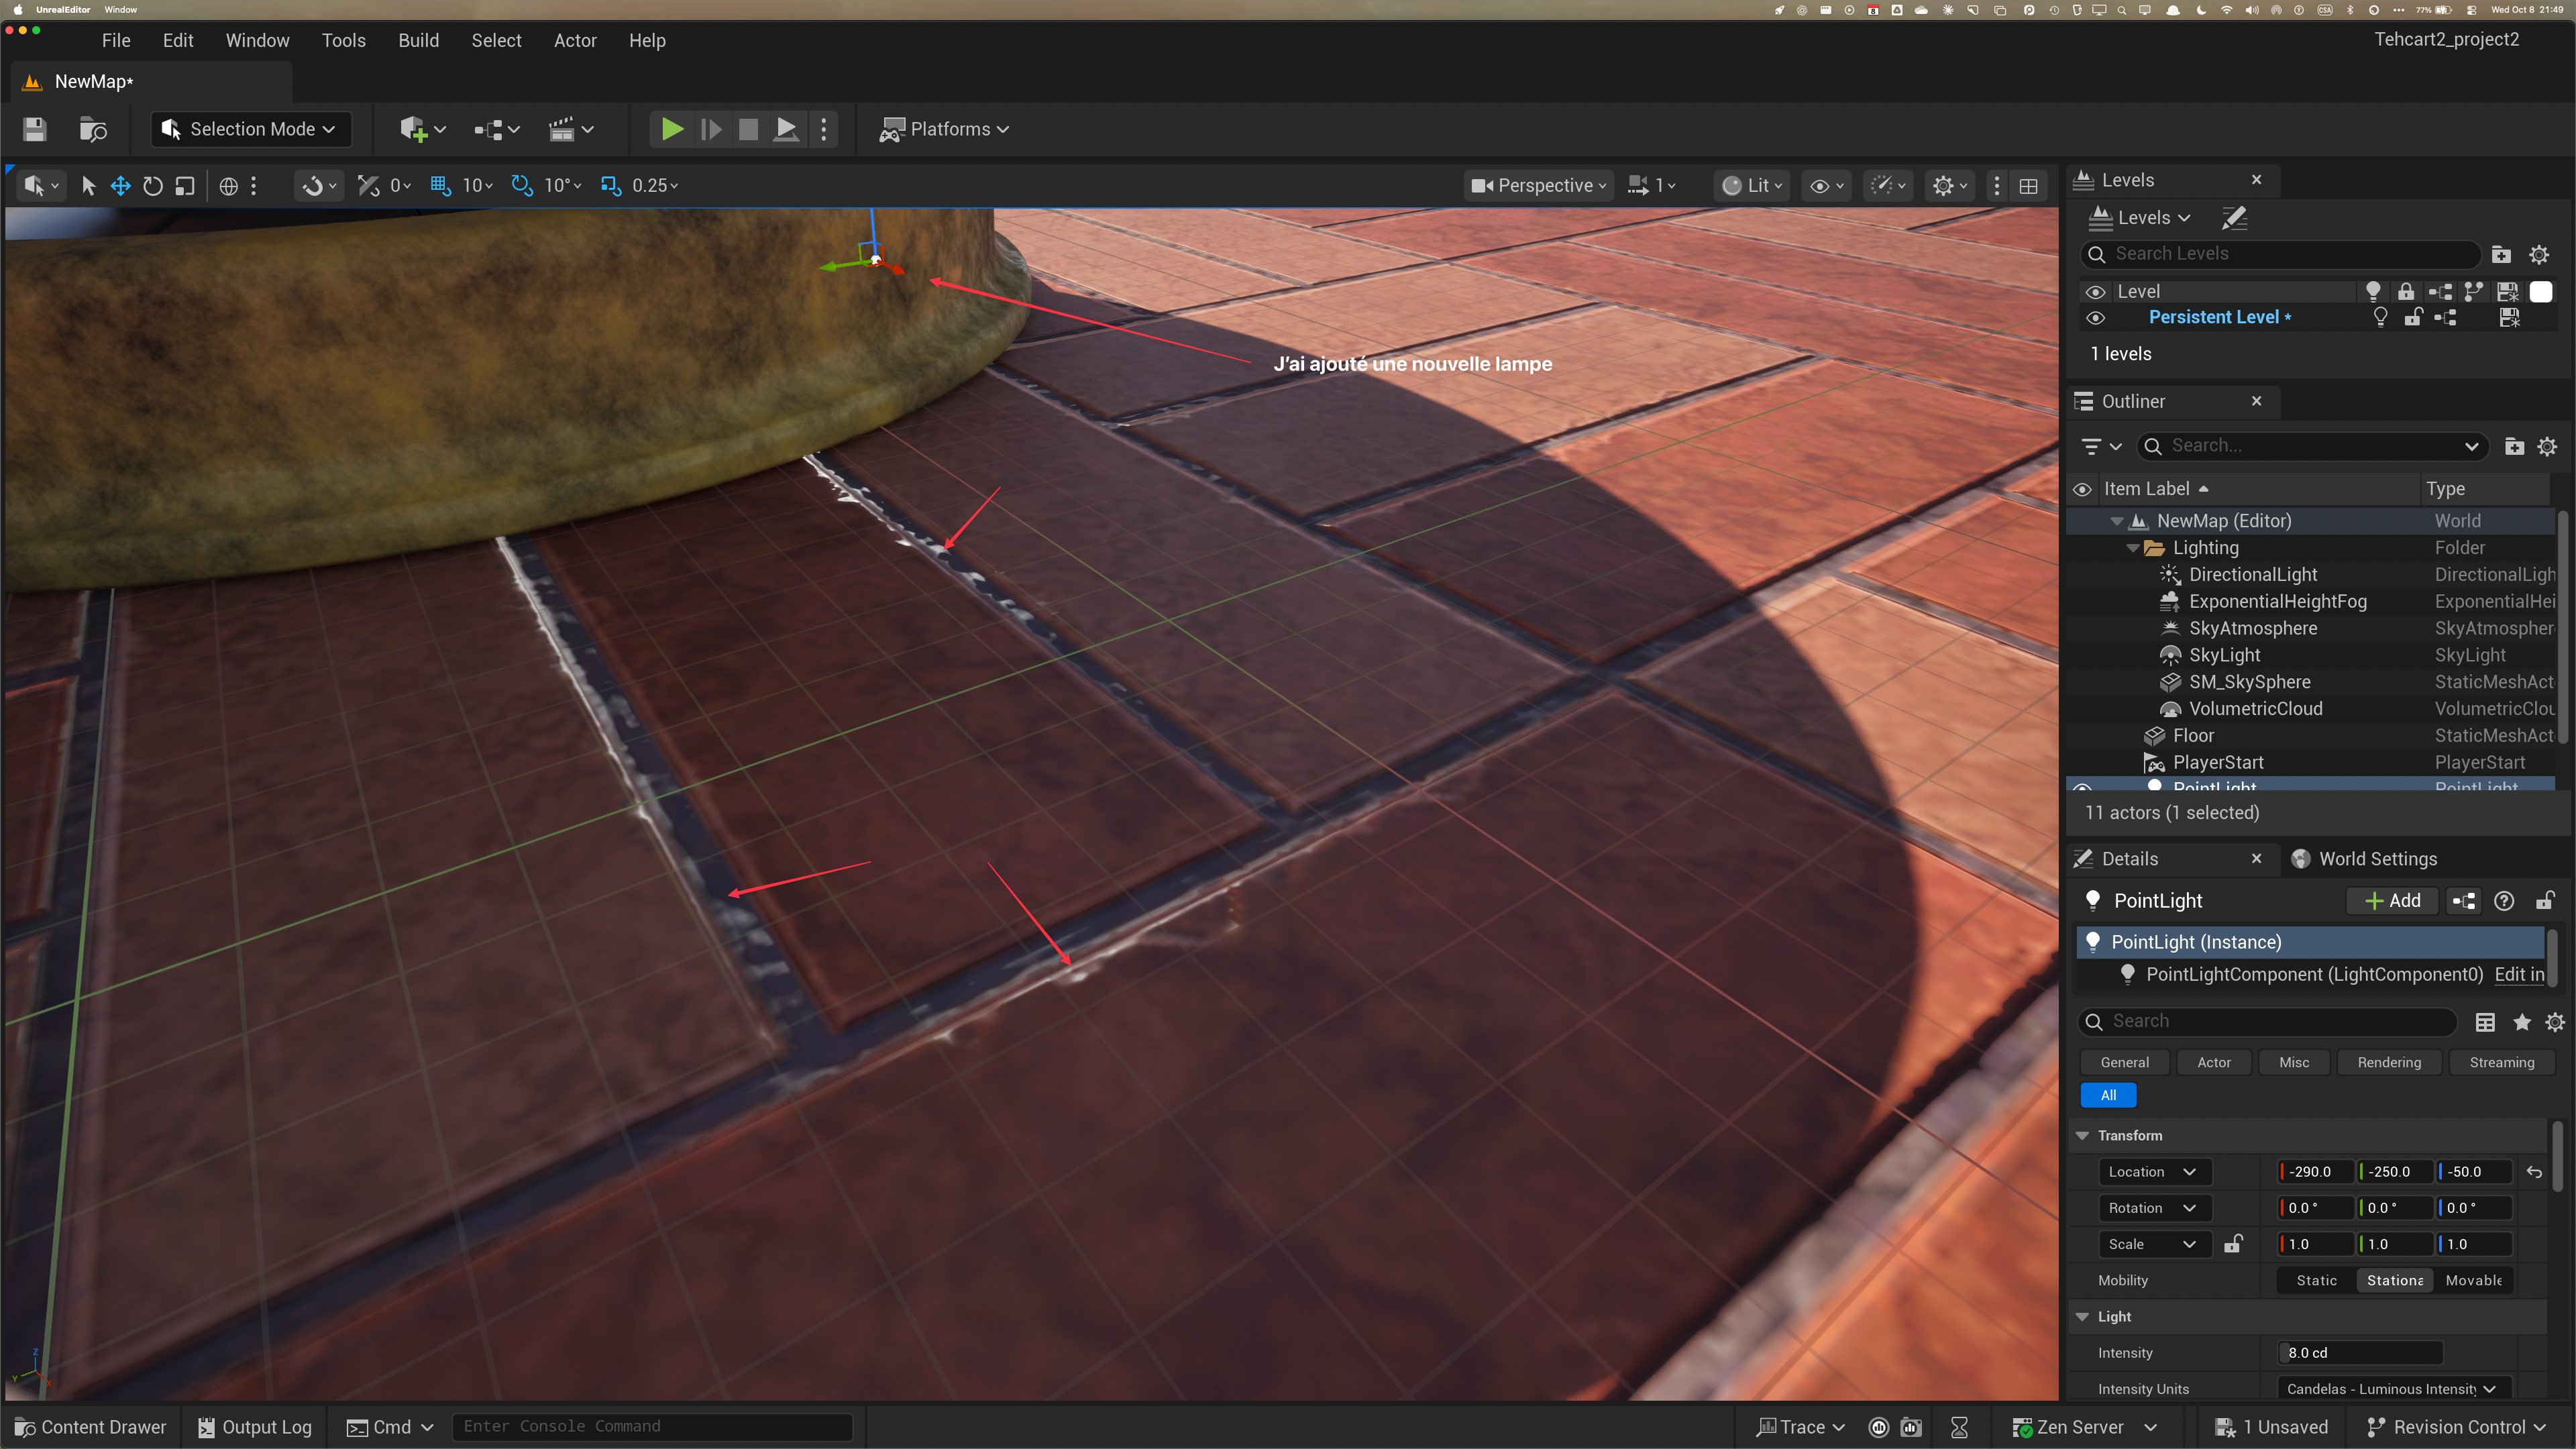The width and height of the screenshot is (2576, 1449).
Task: Click the Blueprint/Add Script icon in Details
Action: pyautogui.click(x=2464, y=901)
